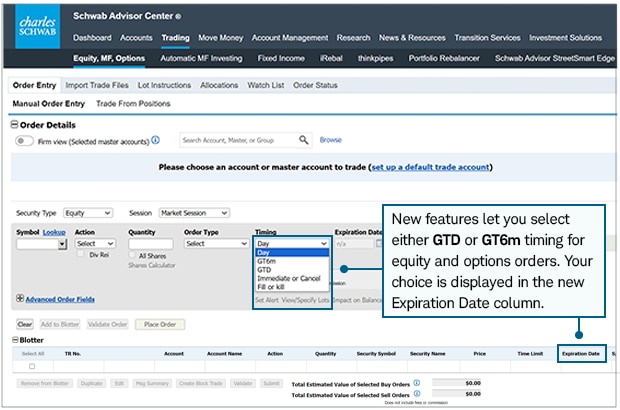Open the Timing dropdown
This screenshot has height=410, width=620.
tap(292, 244)
